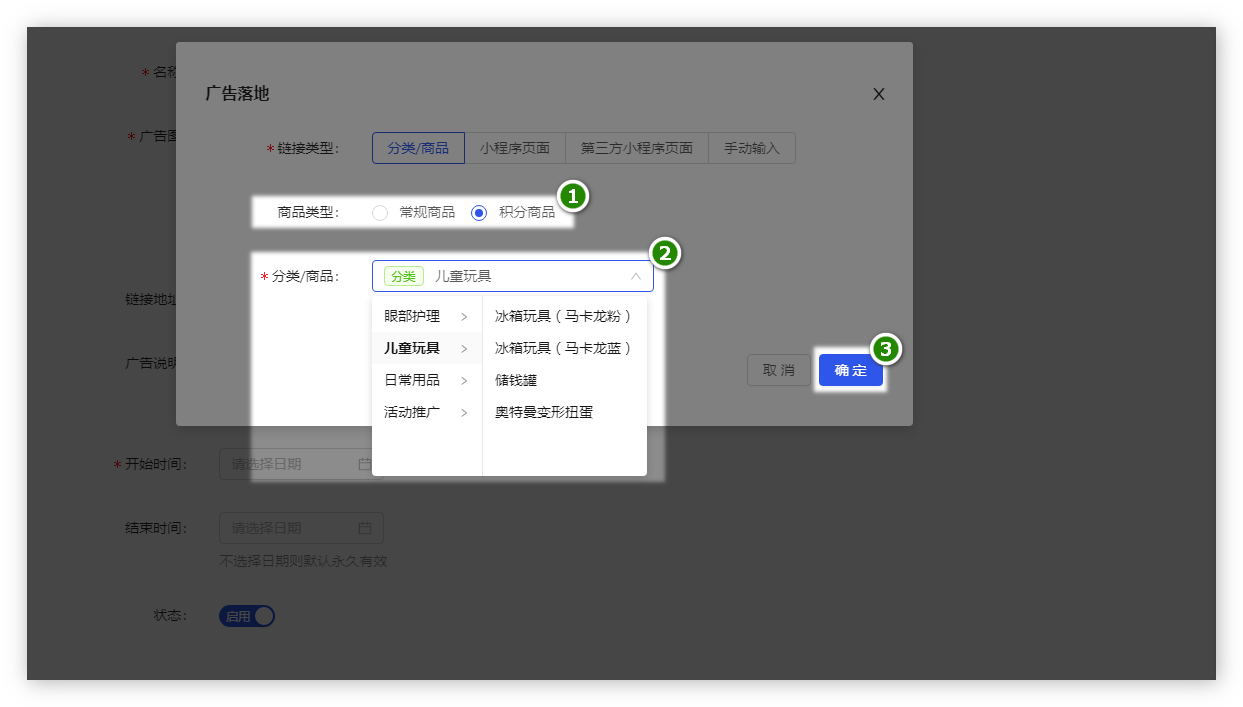Expand arrow beside 日常用品
1243x707 pixels.
(464, 380)
